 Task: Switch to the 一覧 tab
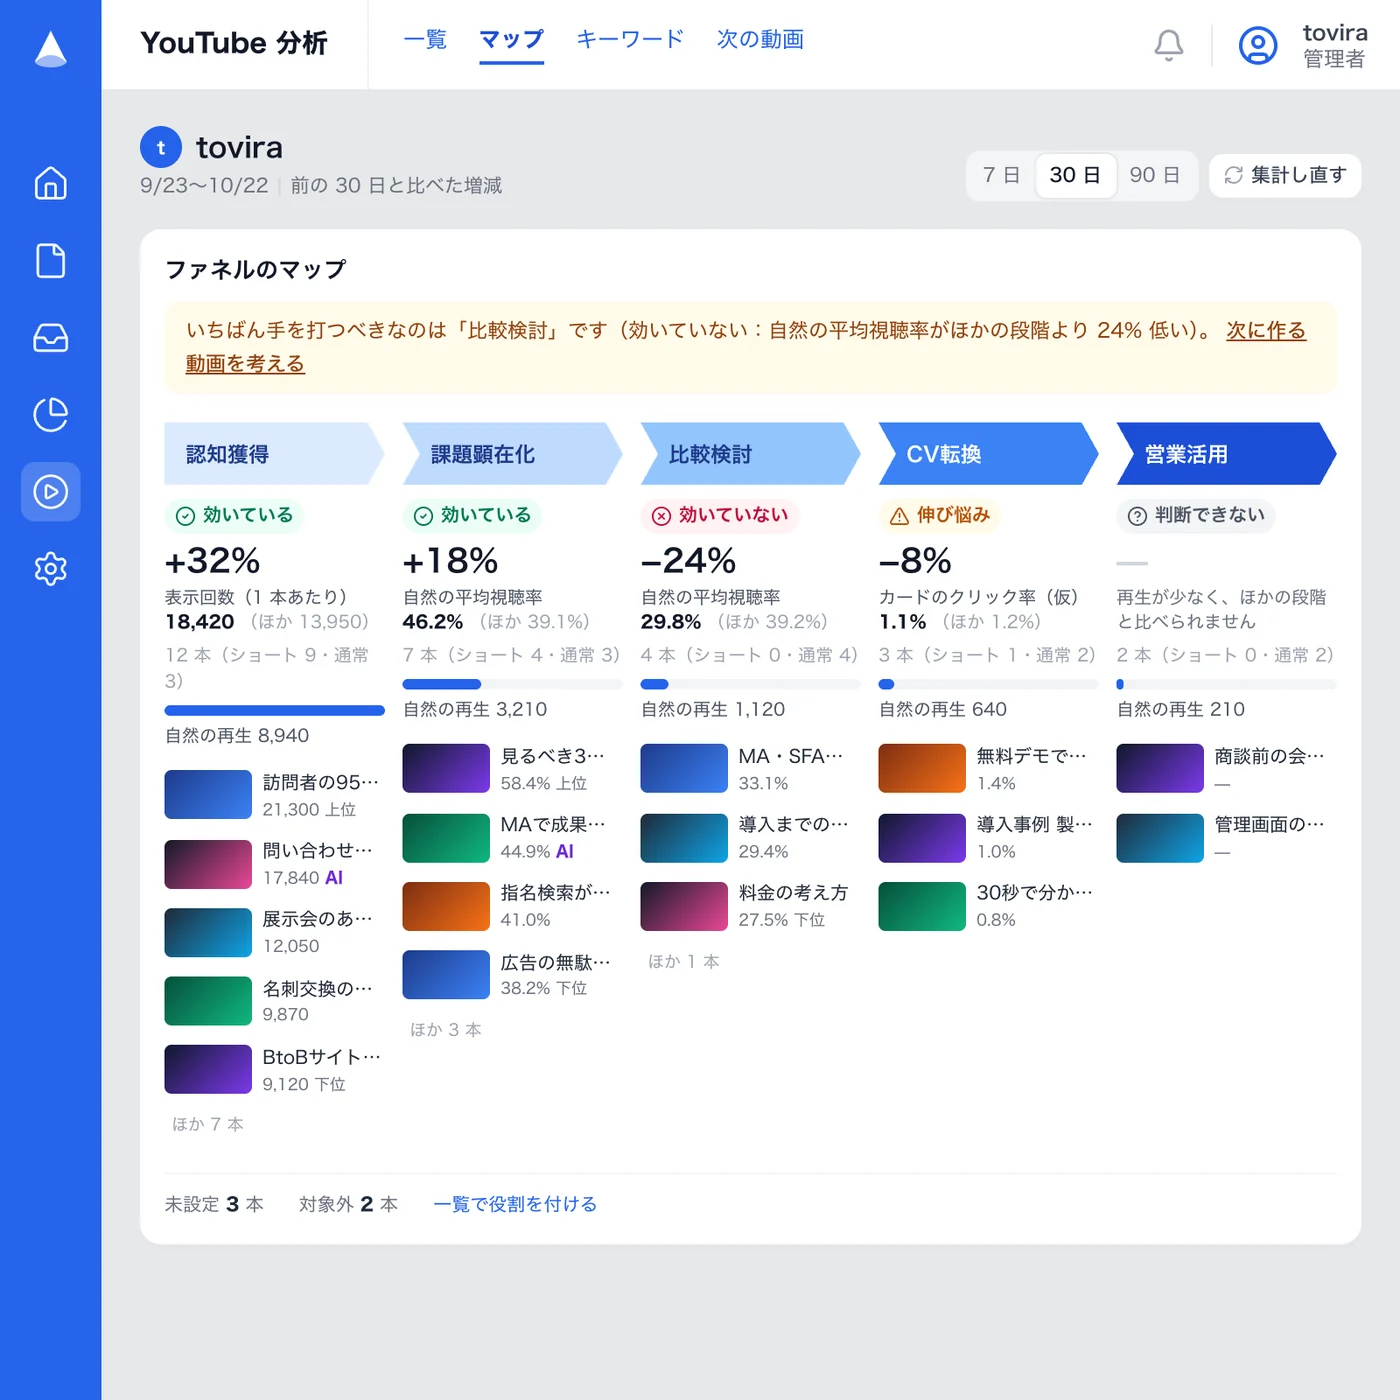click(425, 40)
